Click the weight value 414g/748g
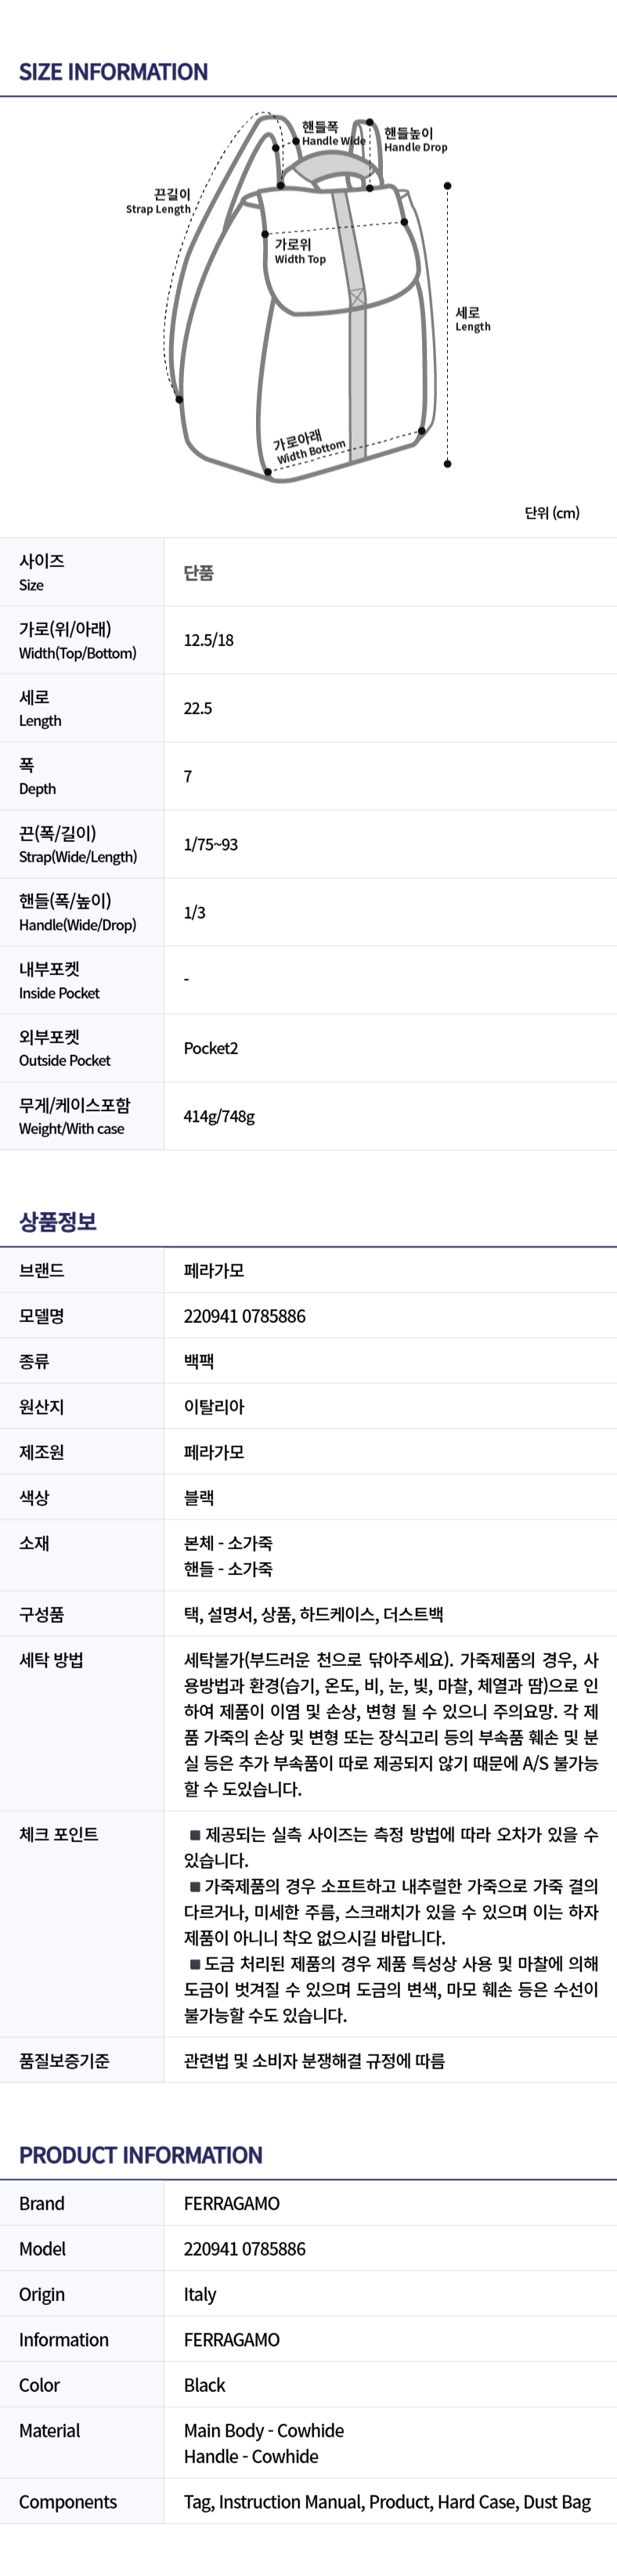The width and height of the screenshot is (617, 2576). [219, 1116]
